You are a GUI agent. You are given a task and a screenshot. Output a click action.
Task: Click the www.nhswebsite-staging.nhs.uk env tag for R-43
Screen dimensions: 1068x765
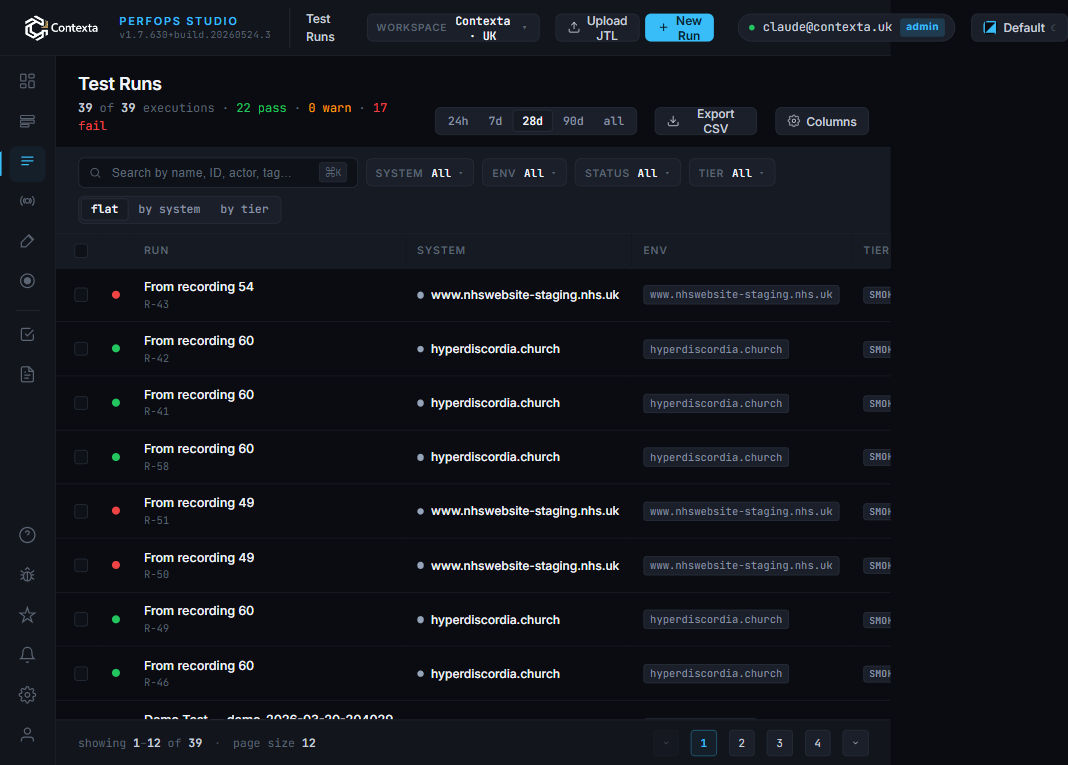tap(741, 295)
